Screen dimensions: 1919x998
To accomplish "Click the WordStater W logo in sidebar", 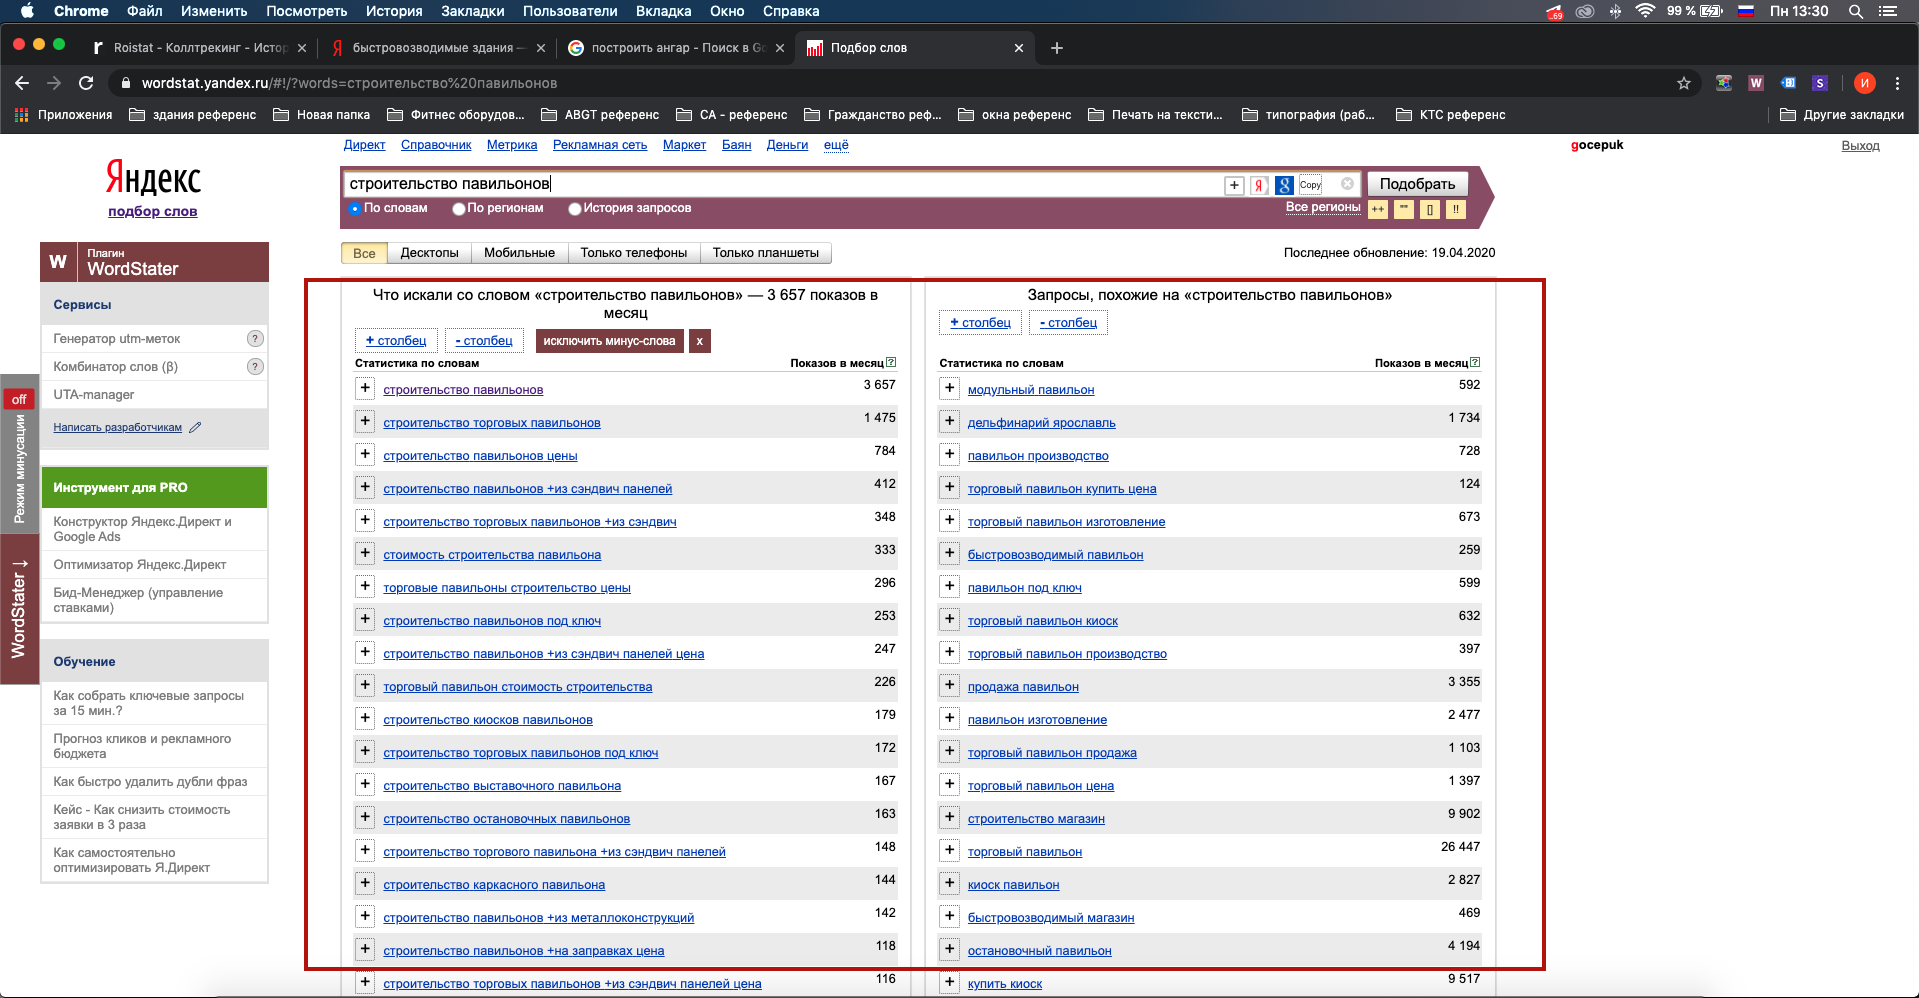I will point(58,262).
